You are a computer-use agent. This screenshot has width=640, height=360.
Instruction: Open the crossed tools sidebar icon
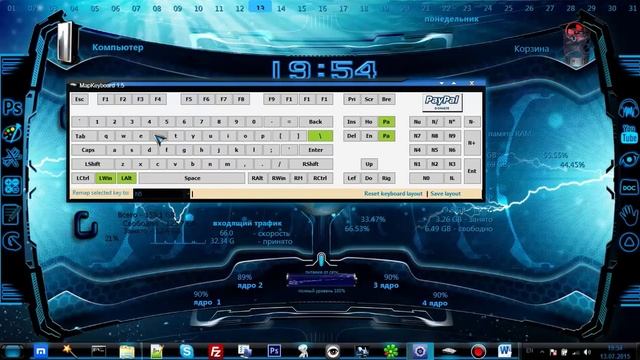point(12,158)
